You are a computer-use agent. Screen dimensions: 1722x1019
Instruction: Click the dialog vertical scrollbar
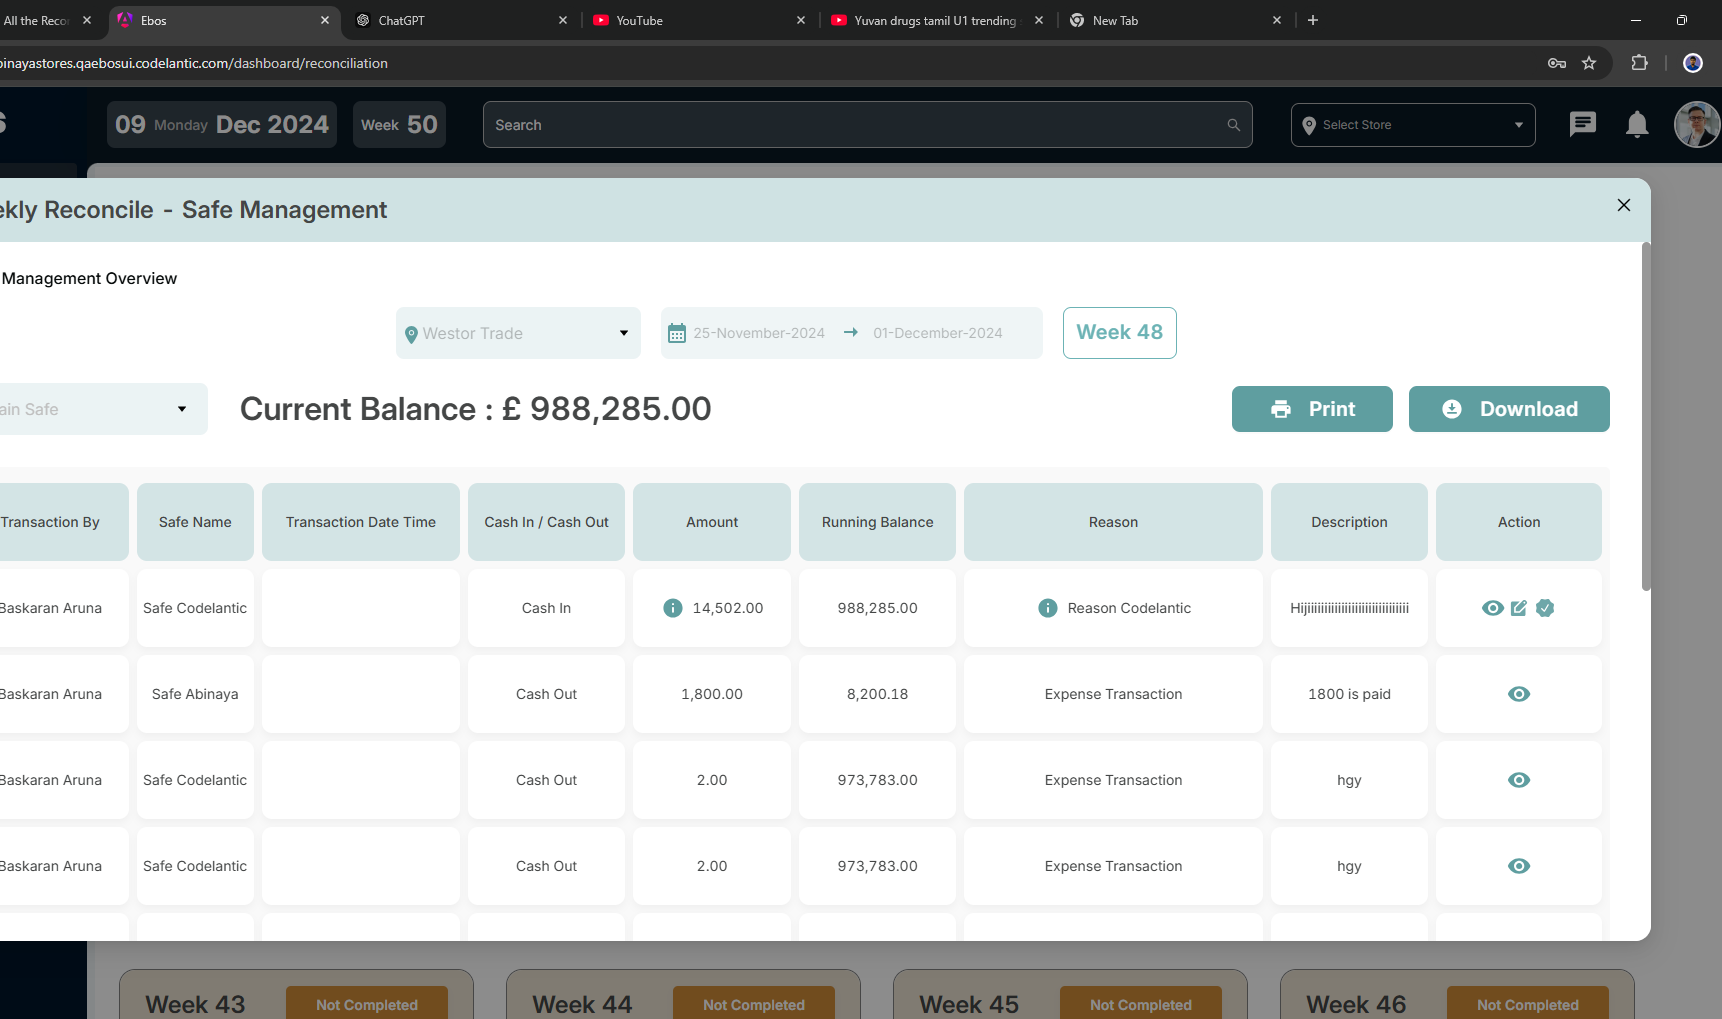click(x=1646, y=416)
